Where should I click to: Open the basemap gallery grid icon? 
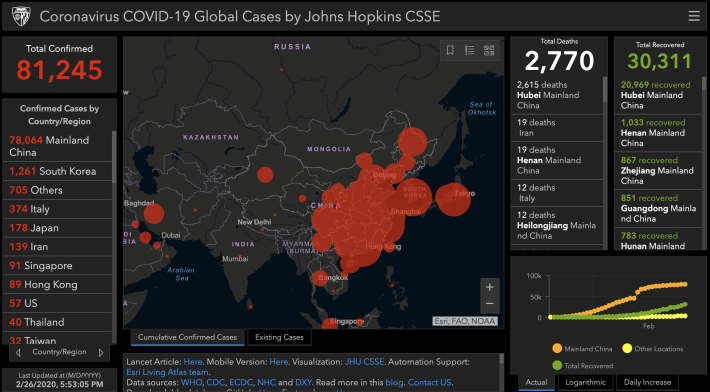(x=489, y=50)
